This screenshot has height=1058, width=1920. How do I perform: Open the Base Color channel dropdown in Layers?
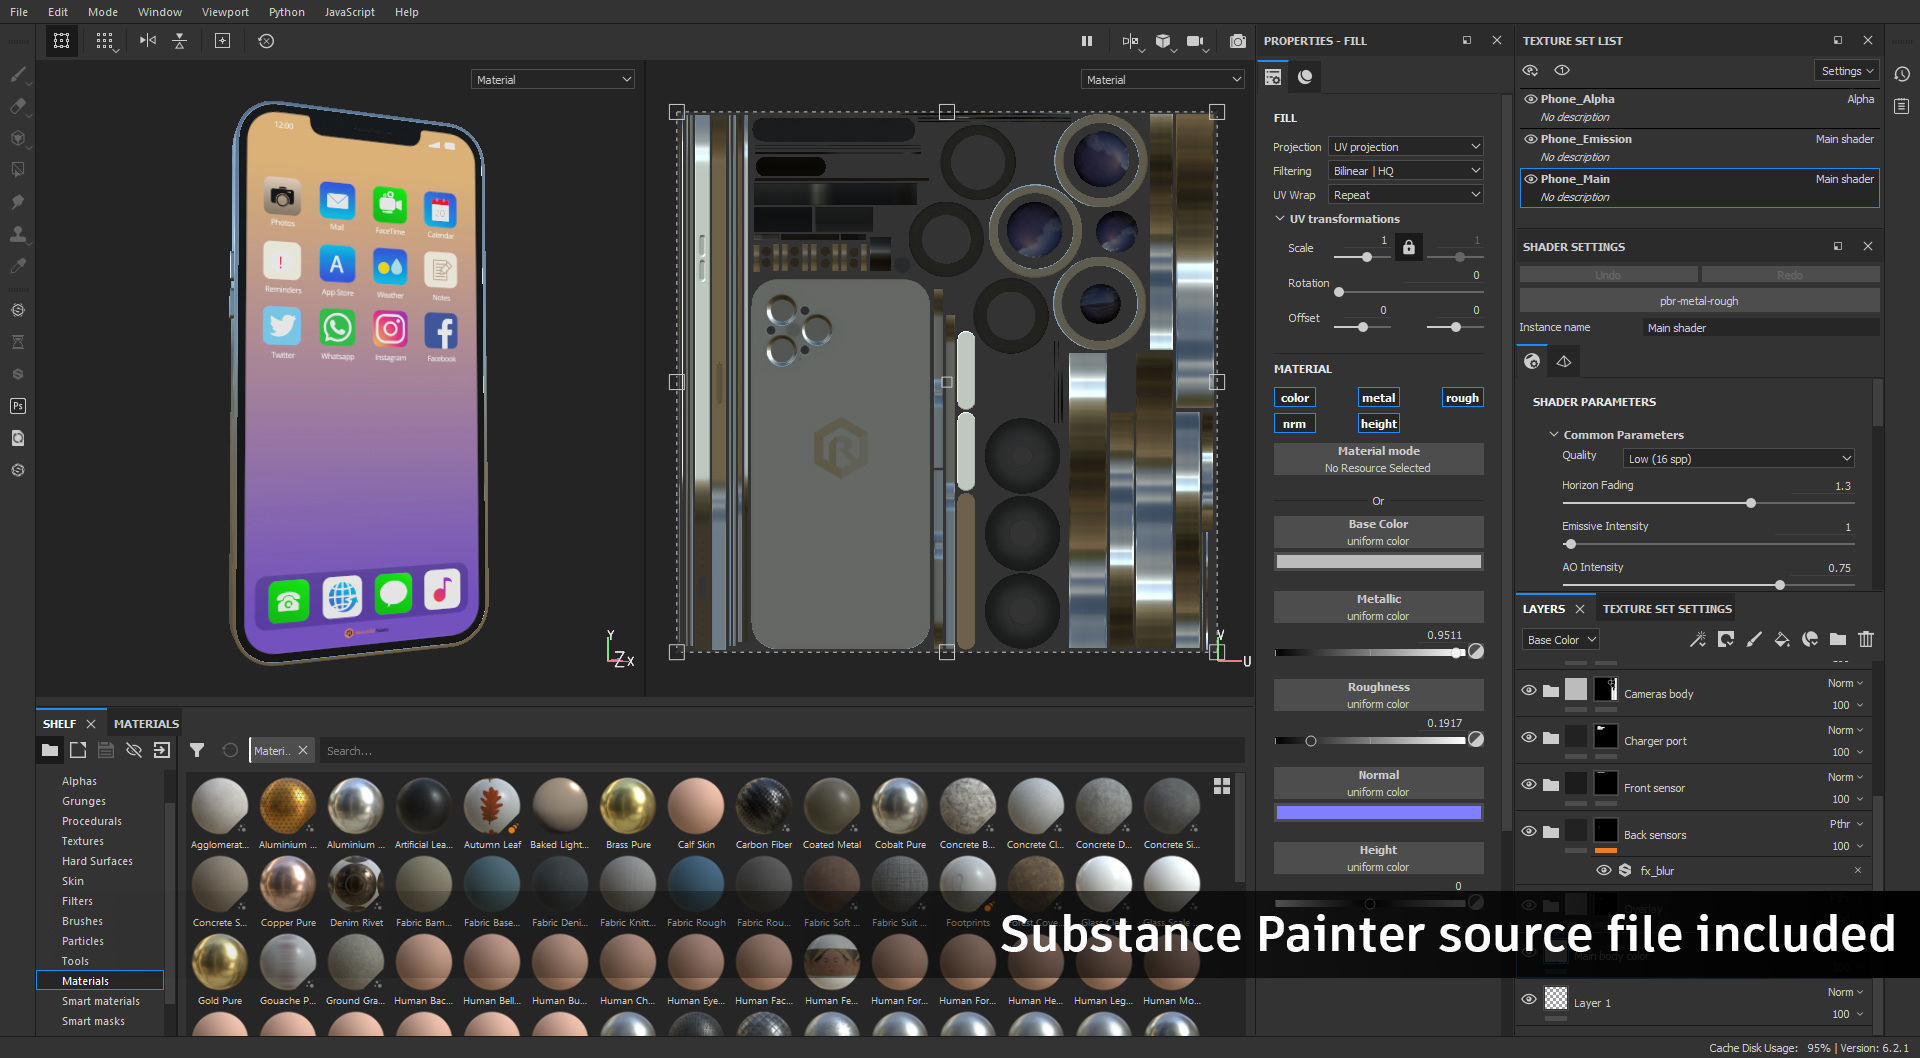tap(1561, 640)
